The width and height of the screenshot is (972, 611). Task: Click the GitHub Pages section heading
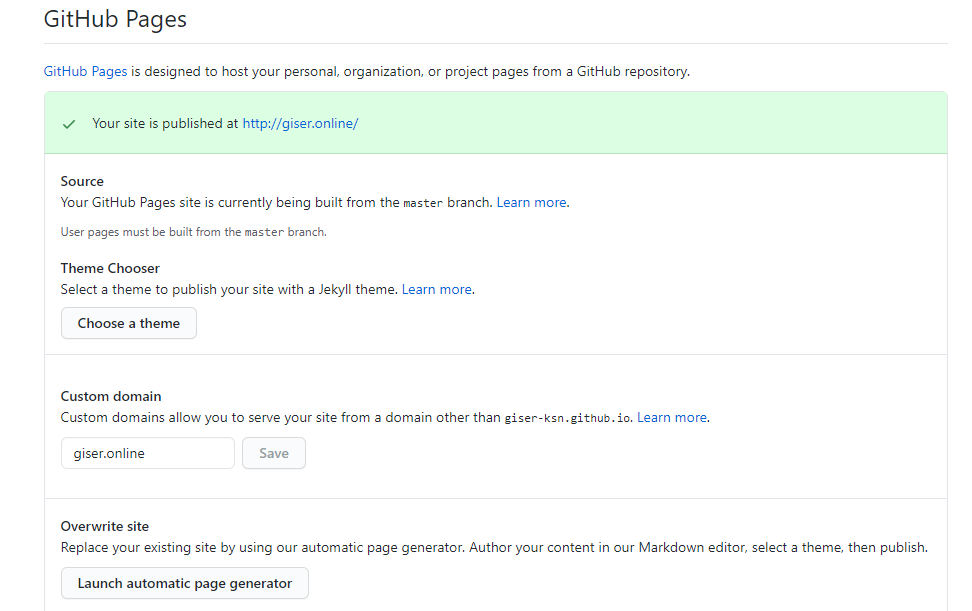[115, 19]
